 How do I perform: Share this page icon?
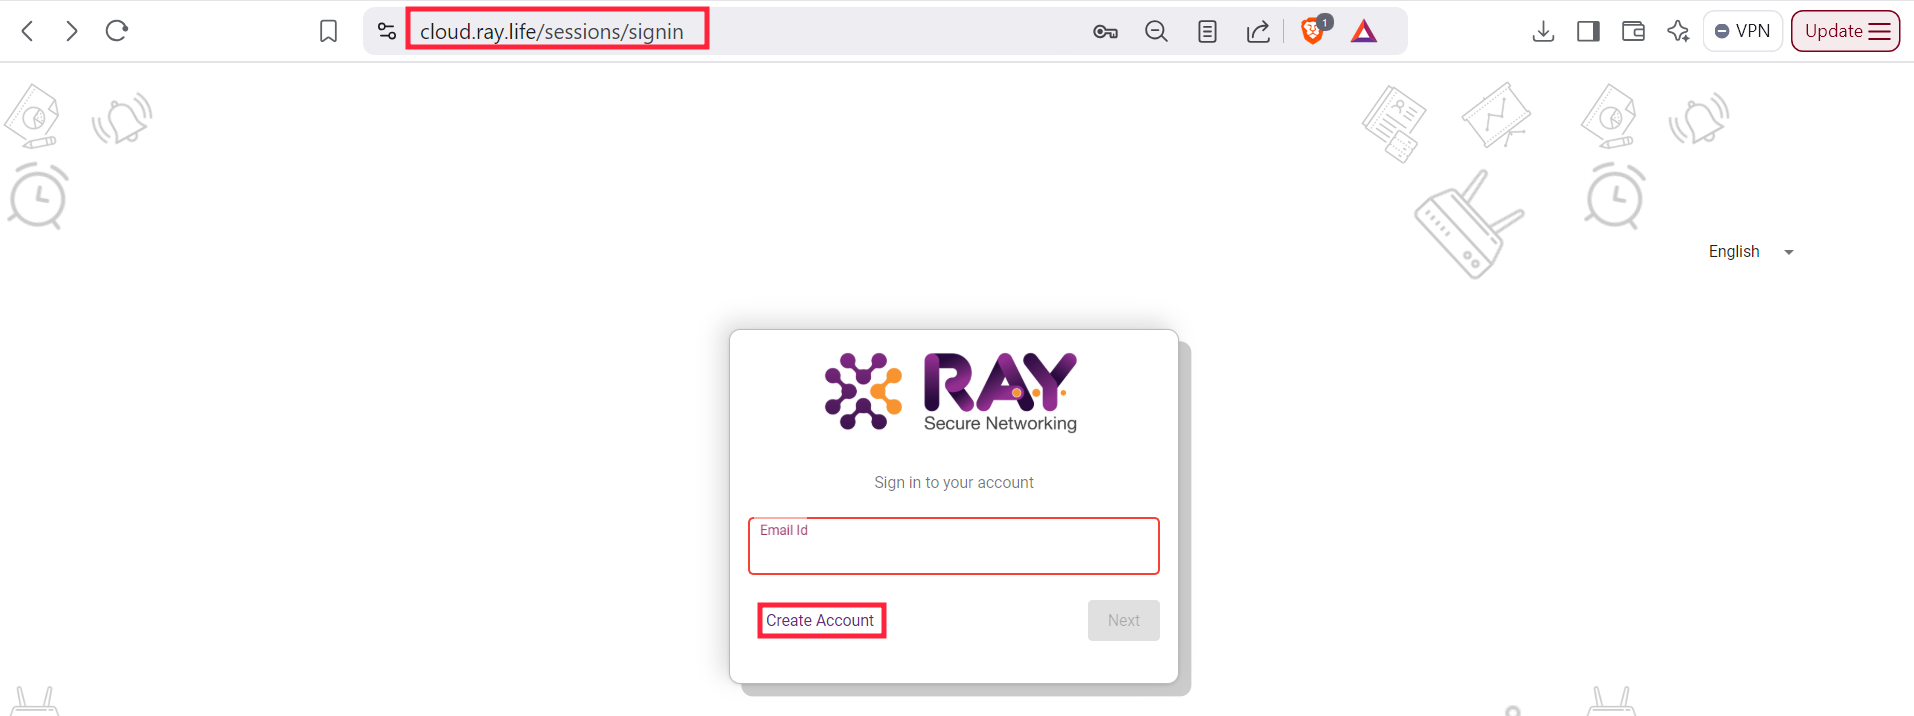point(1258,32)
